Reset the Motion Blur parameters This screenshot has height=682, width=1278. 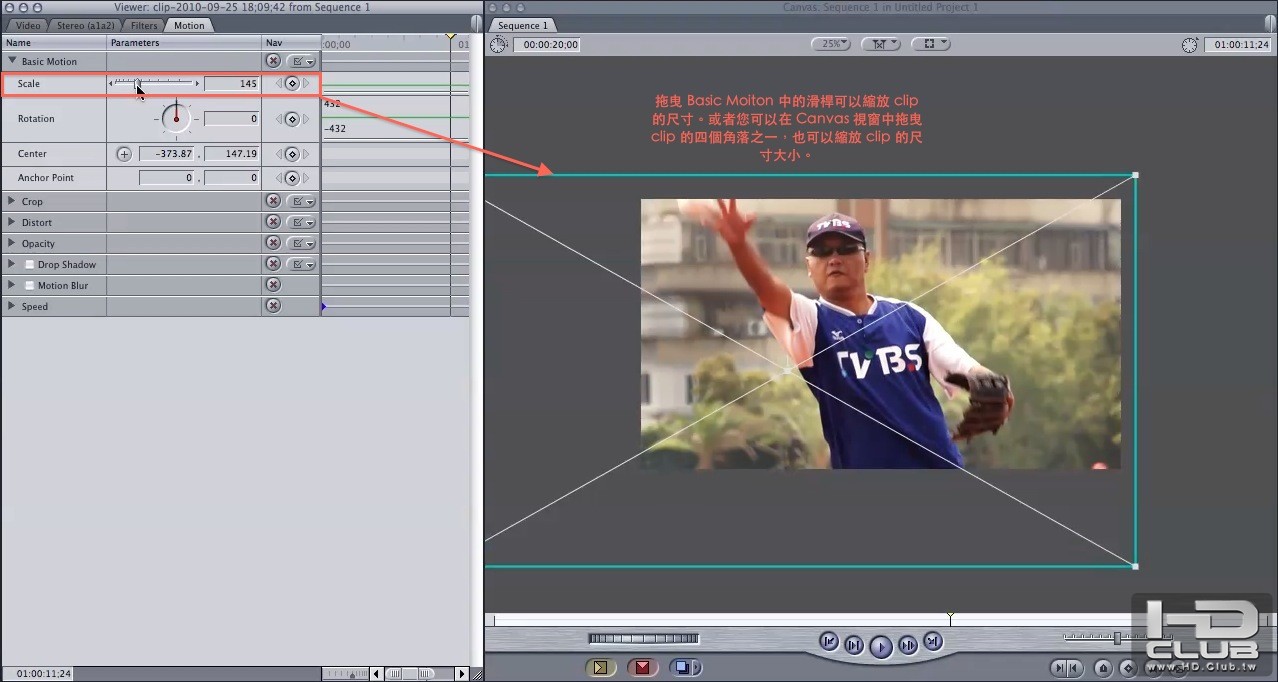[273, 285]
